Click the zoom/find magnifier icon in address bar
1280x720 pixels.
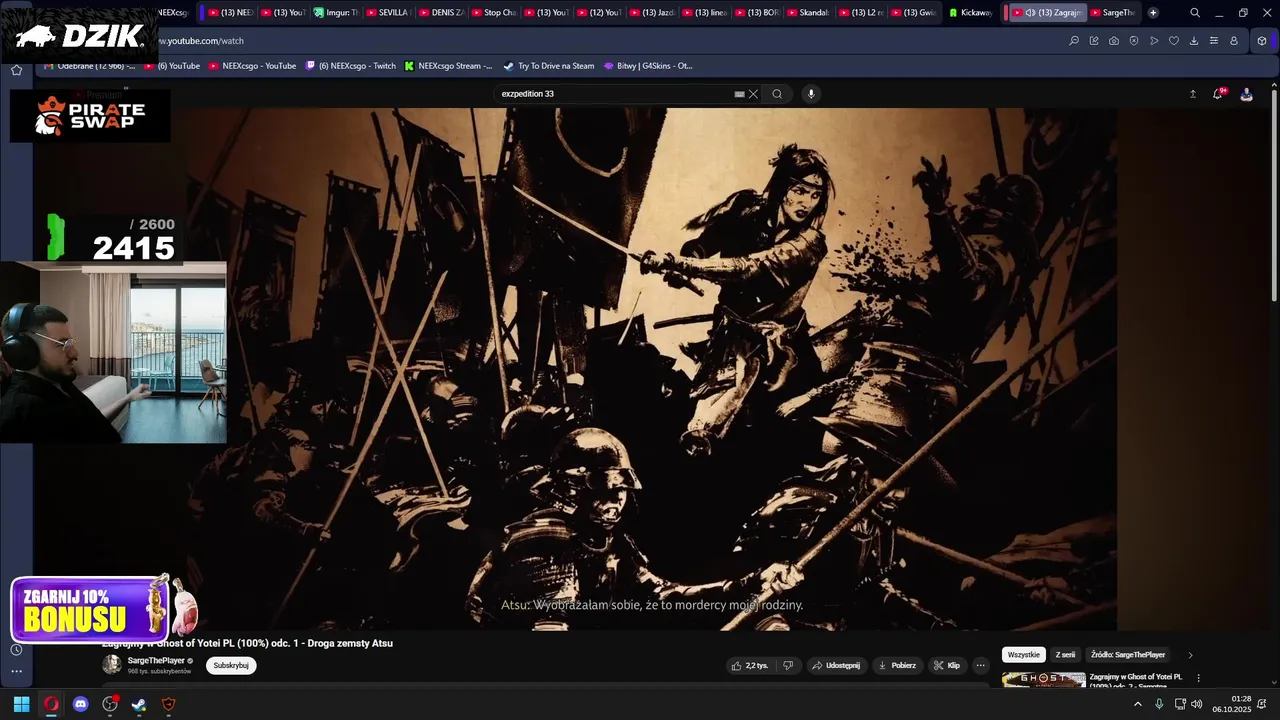1074,41
